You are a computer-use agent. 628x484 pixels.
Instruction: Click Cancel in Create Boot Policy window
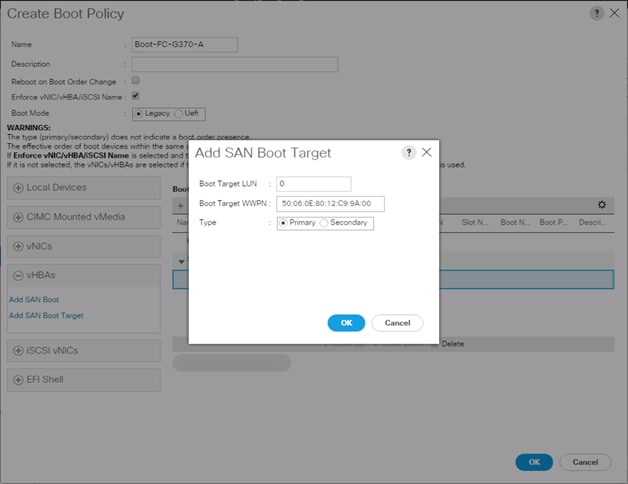(x=585, y=462)
